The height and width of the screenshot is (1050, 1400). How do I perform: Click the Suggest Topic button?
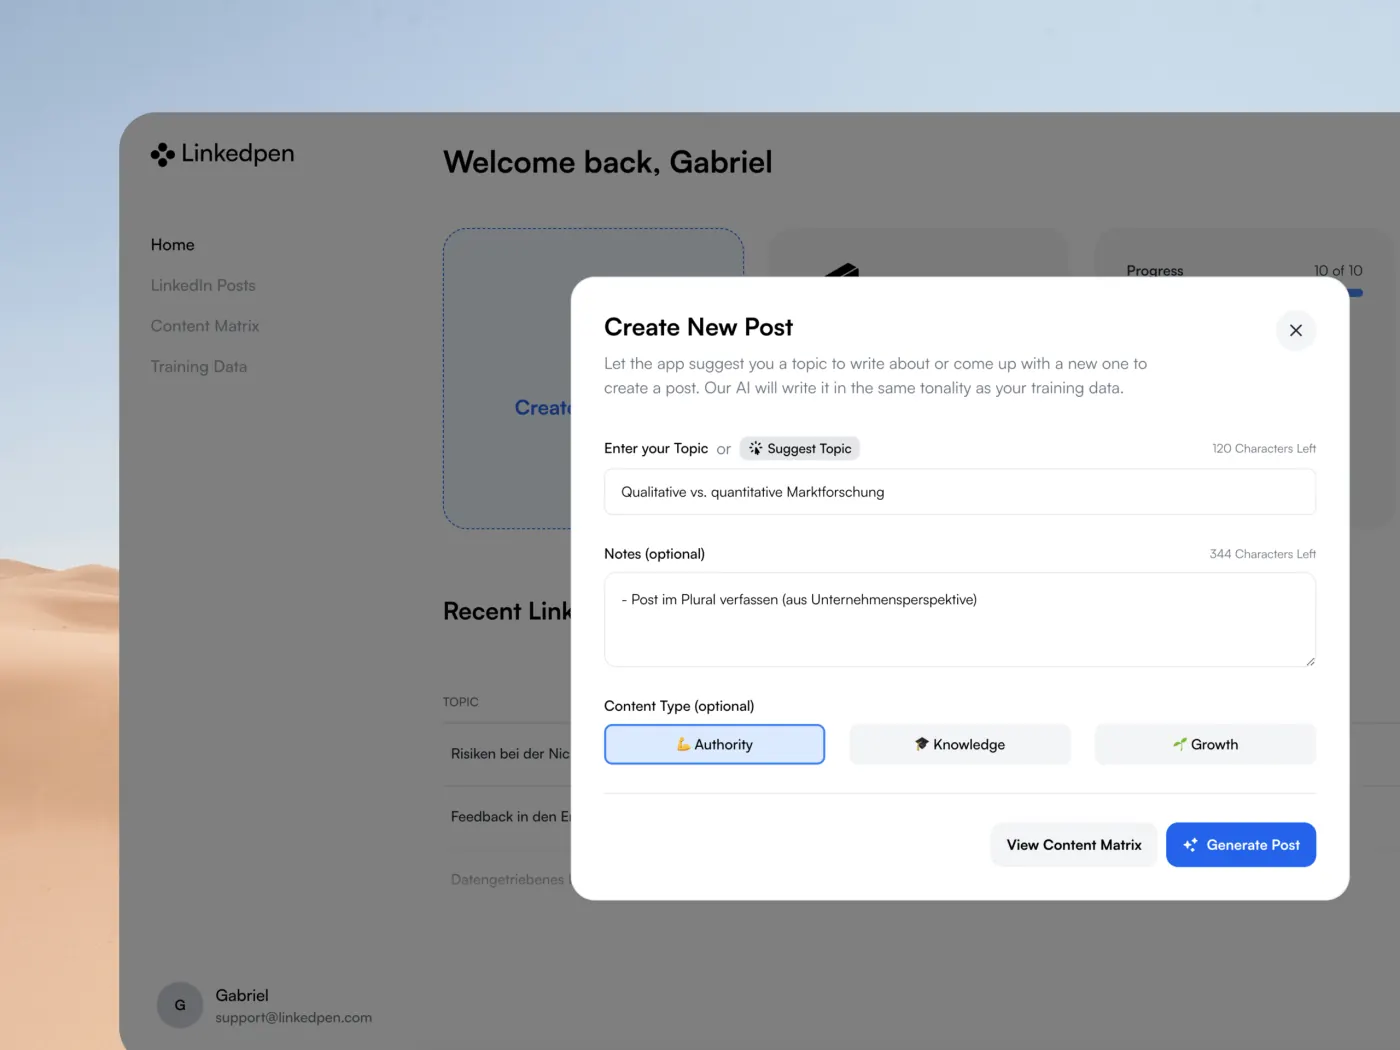point(800,448)
